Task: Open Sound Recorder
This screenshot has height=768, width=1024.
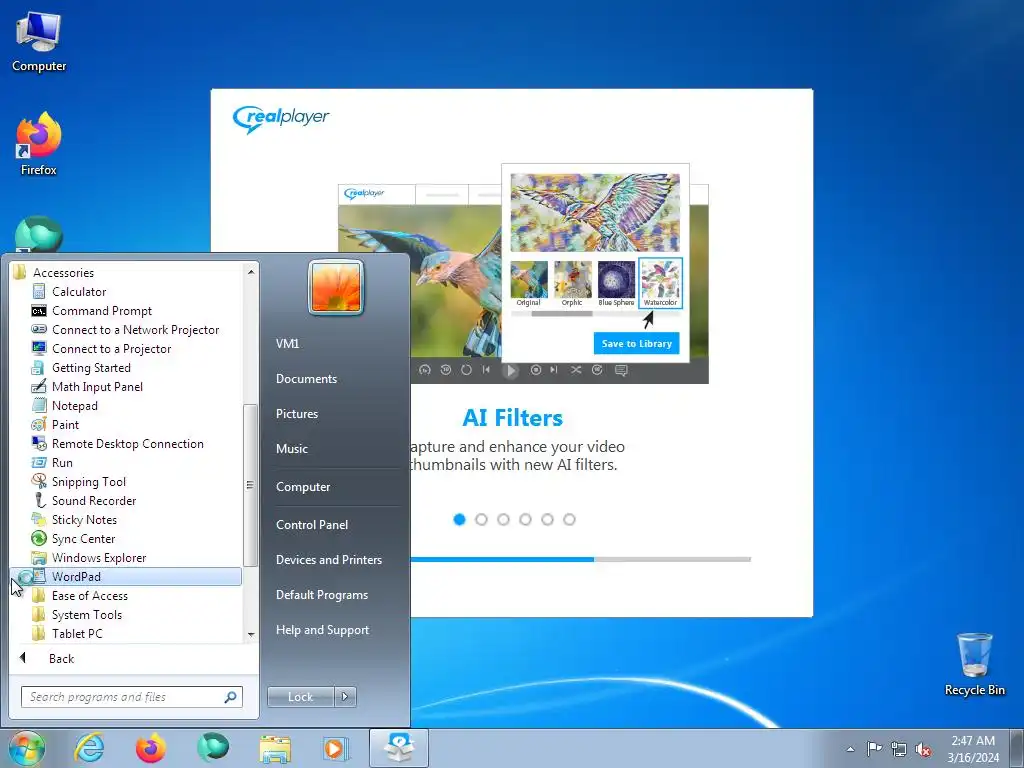Action: tap(93, 500)
